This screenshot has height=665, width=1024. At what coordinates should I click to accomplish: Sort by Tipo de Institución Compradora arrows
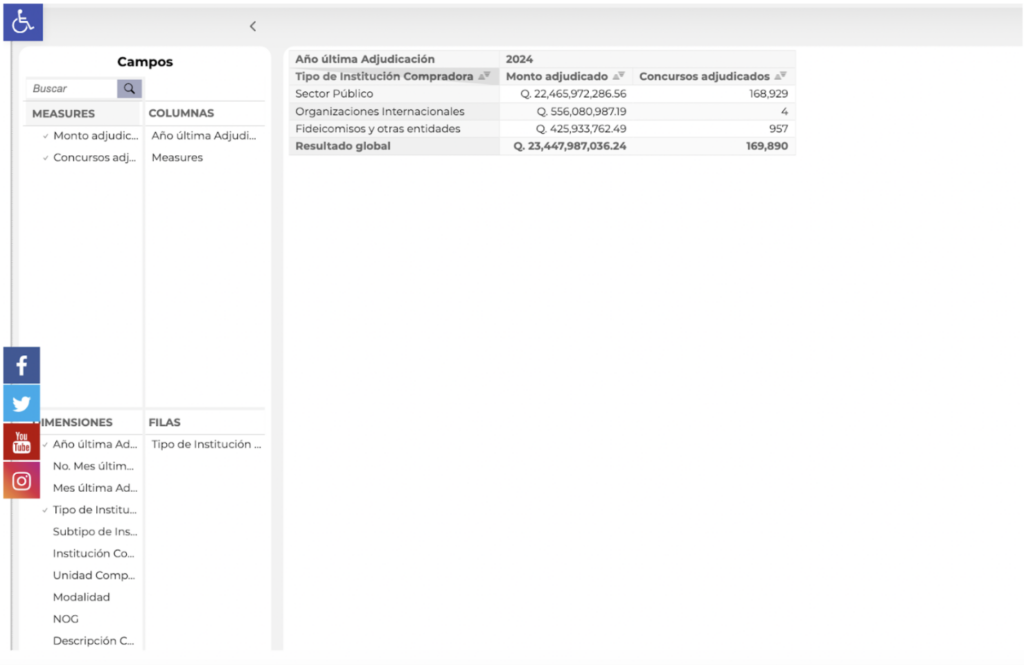pos(484,76)
